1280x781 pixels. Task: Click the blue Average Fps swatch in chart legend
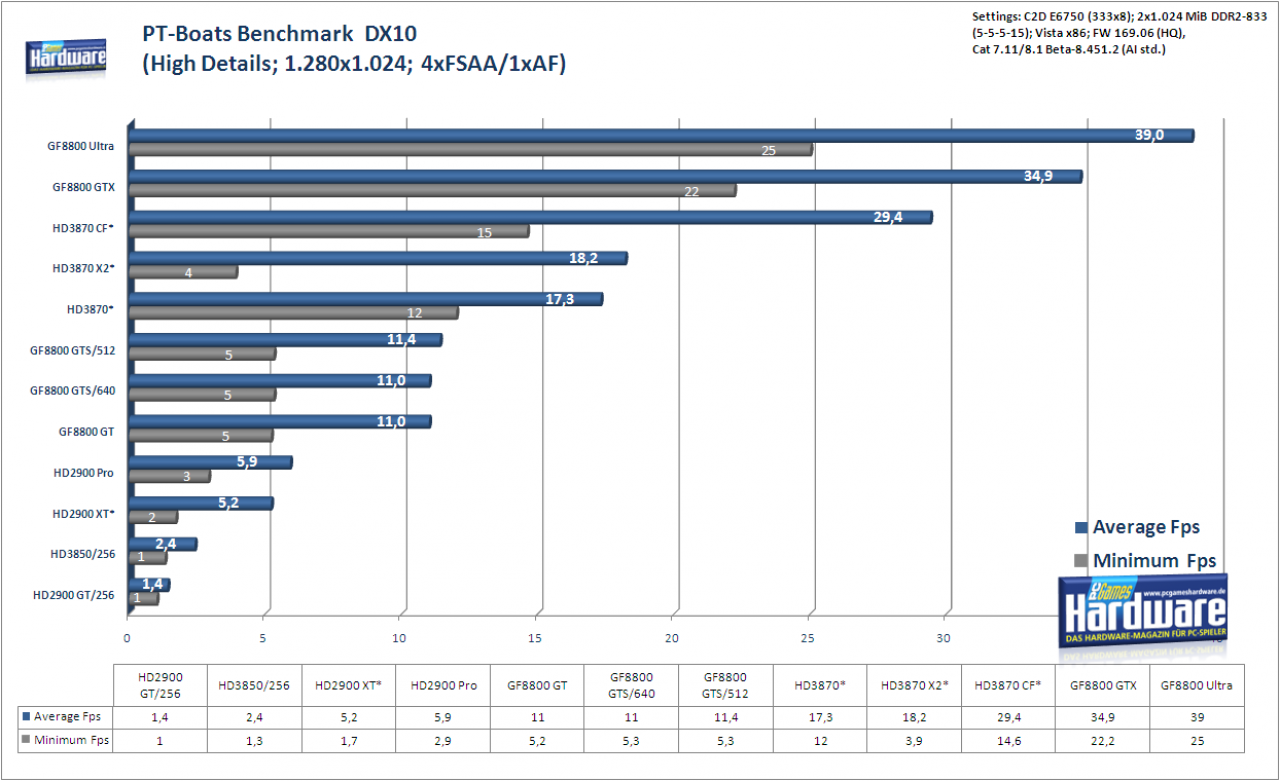(x=1080, y=527)
